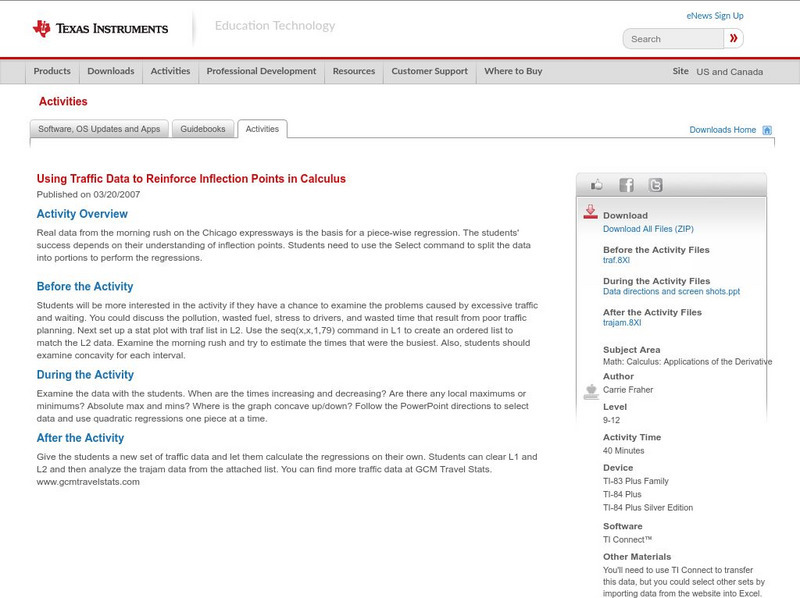Click the Before the Activity heading
The height and width of the screenshot is (598, 800).
tap(85, 286)
